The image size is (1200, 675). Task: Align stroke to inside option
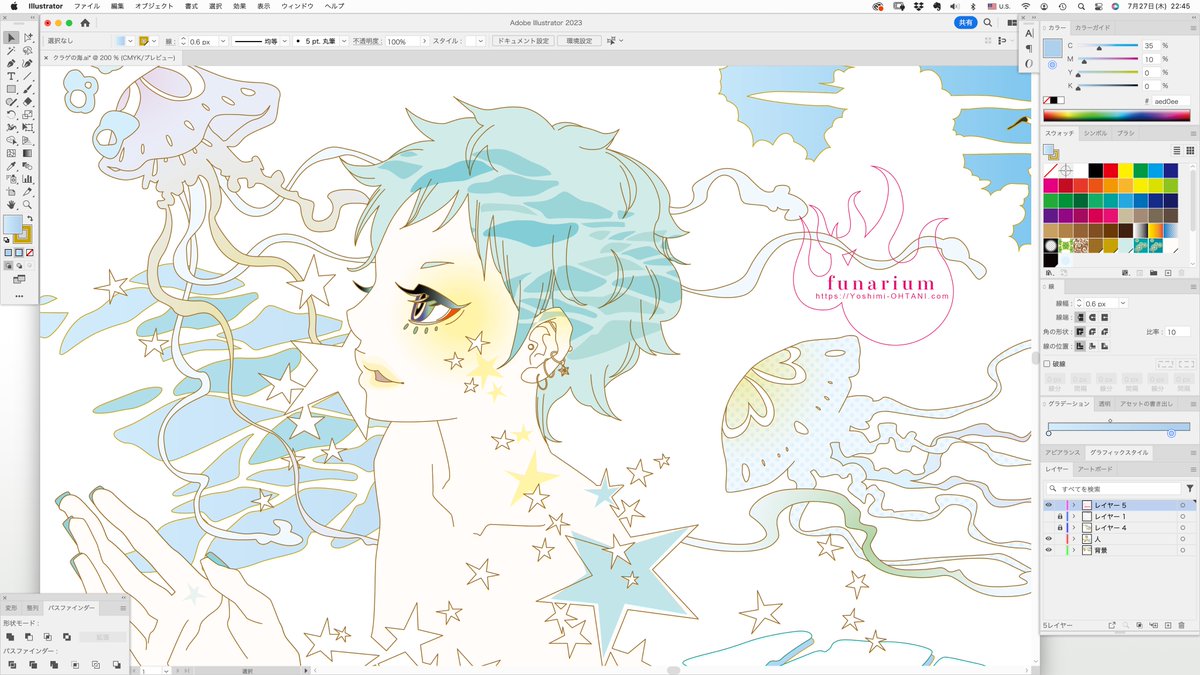(x=1093, y=346)
